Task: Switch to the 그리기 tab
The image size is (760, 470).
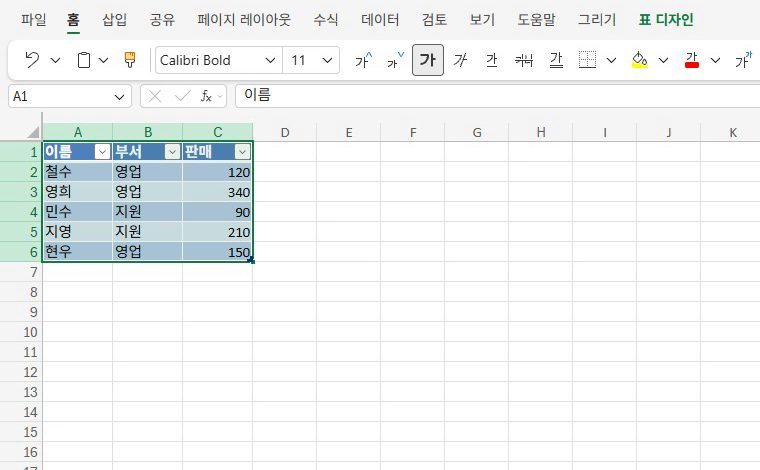Action: point(597,20)
